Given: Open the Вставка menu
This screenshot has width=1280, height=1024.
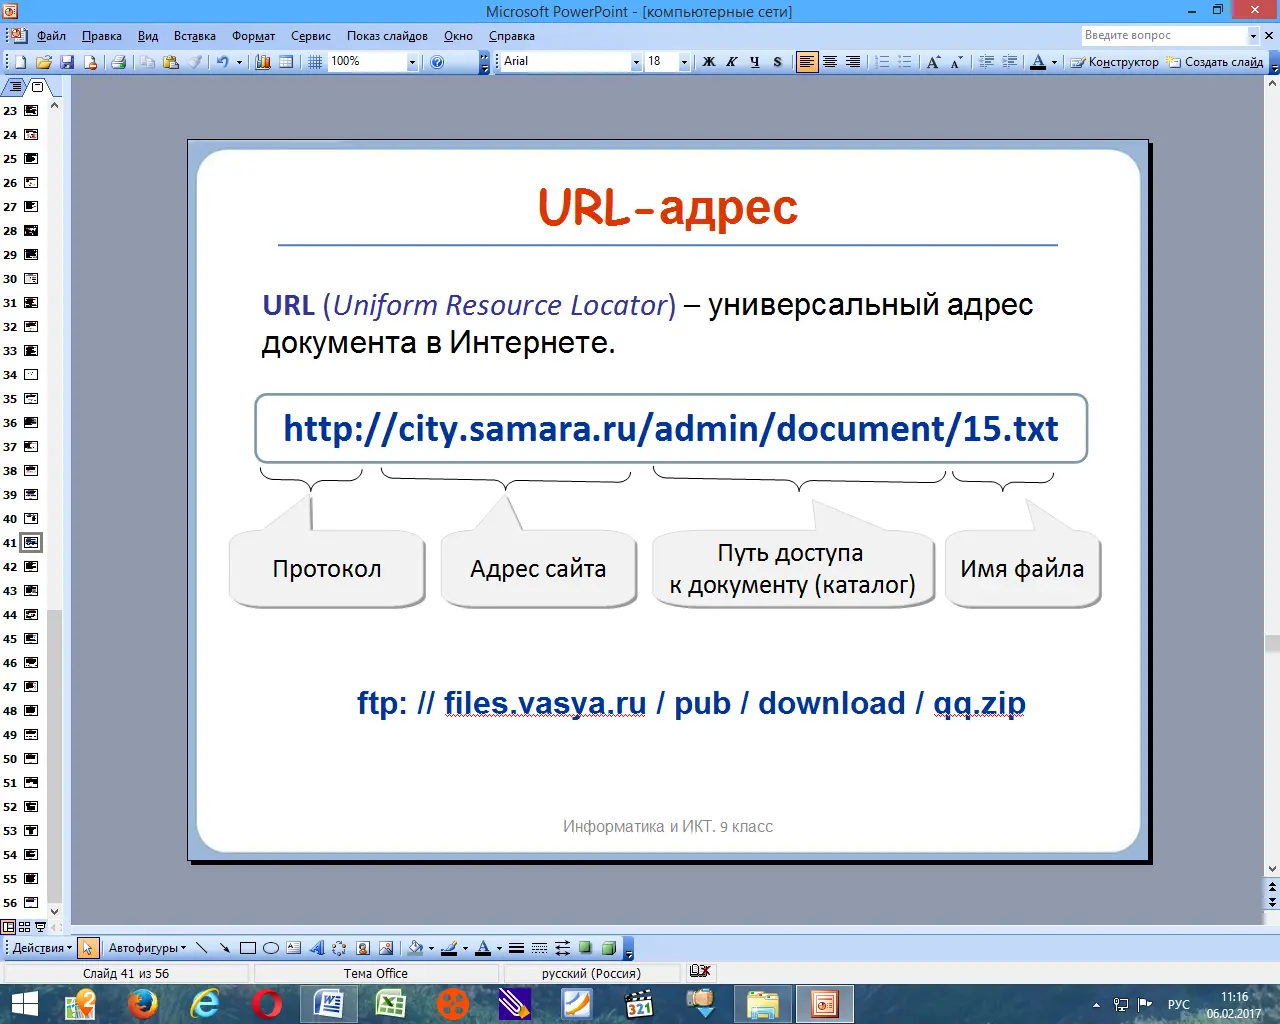Looking at the screenshot, I should click(195, 36).
